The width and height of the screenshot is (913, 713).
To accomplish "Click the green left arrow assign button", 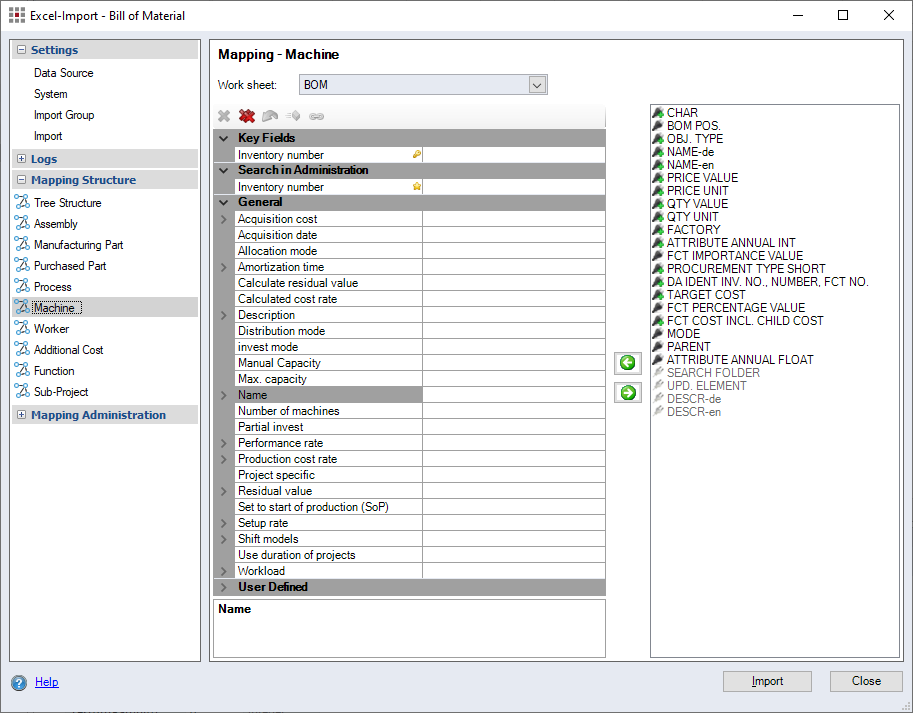I will pos(628,363).
